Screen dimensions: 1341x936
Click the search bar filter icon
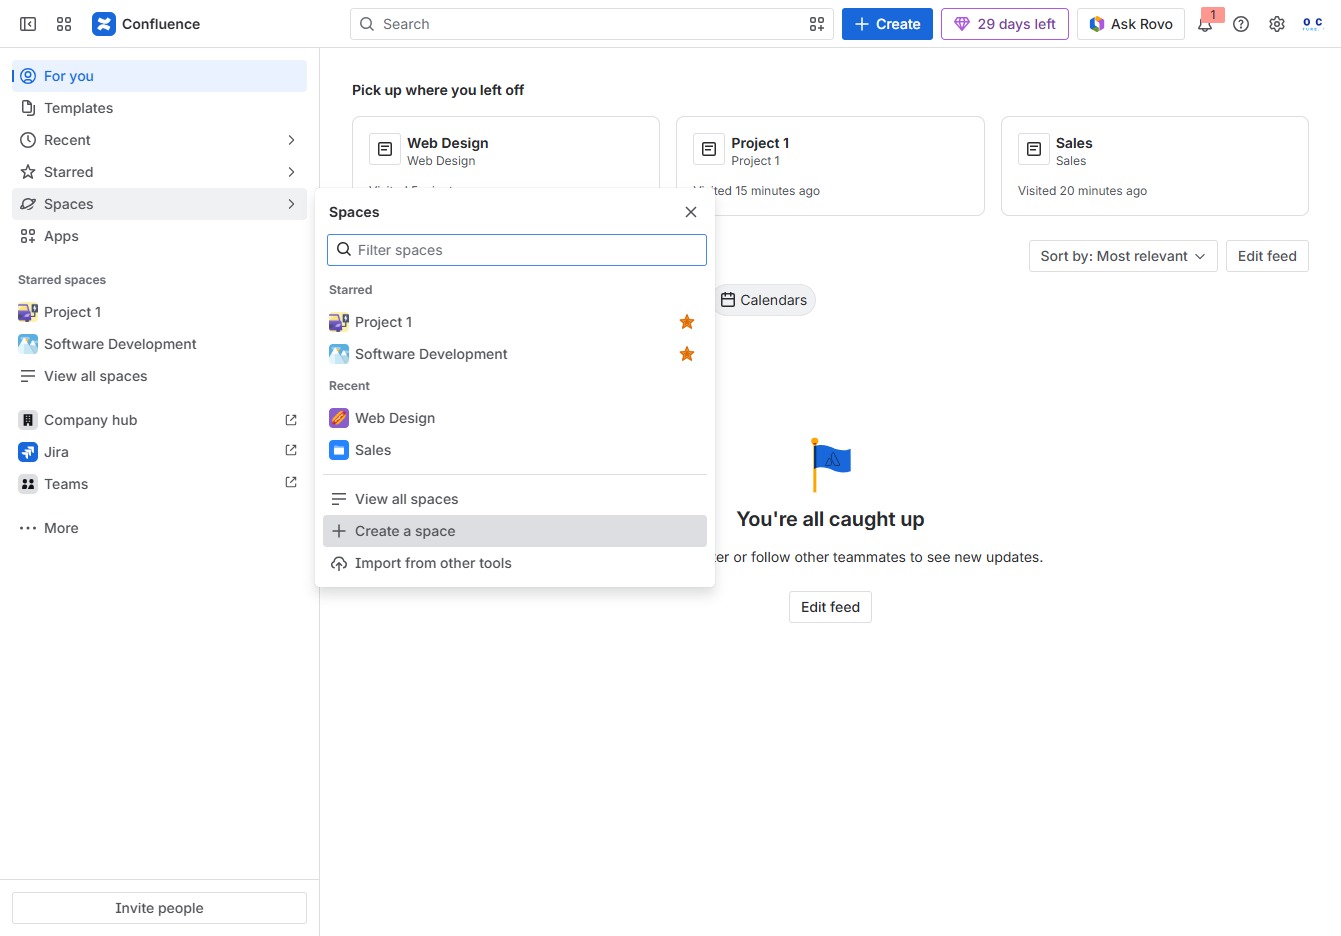pos(817,24)
